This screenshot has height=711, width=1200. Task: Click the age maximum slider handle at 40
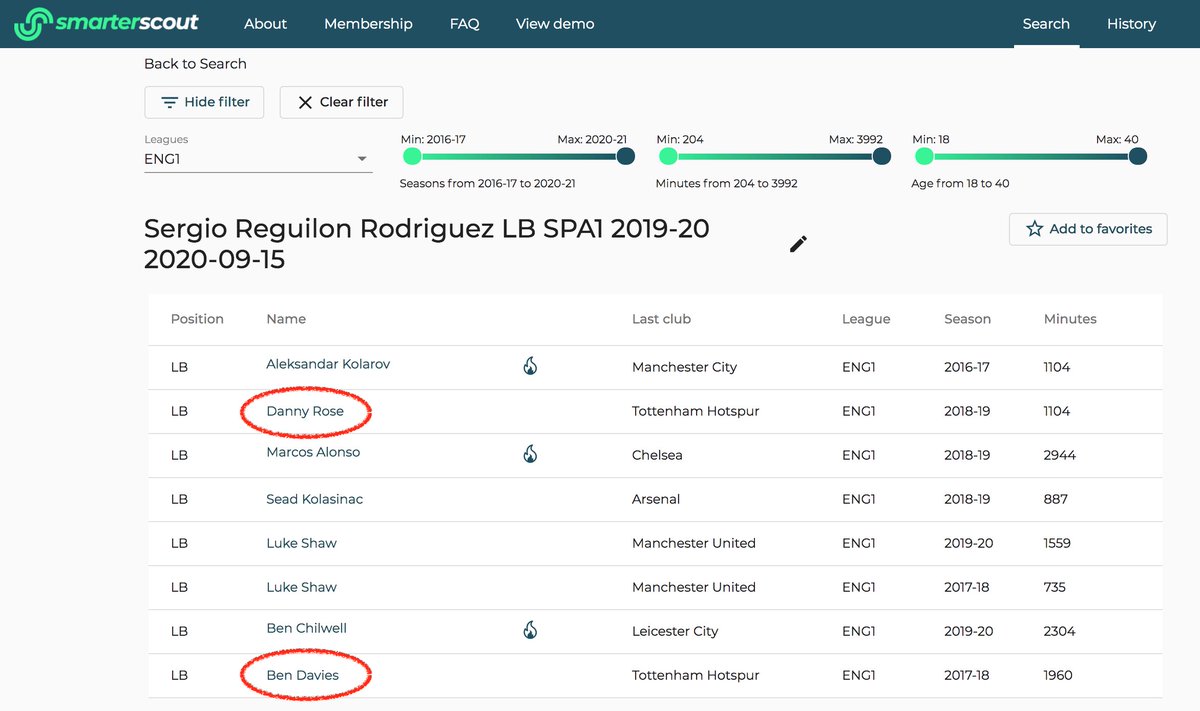[1137, 156]
